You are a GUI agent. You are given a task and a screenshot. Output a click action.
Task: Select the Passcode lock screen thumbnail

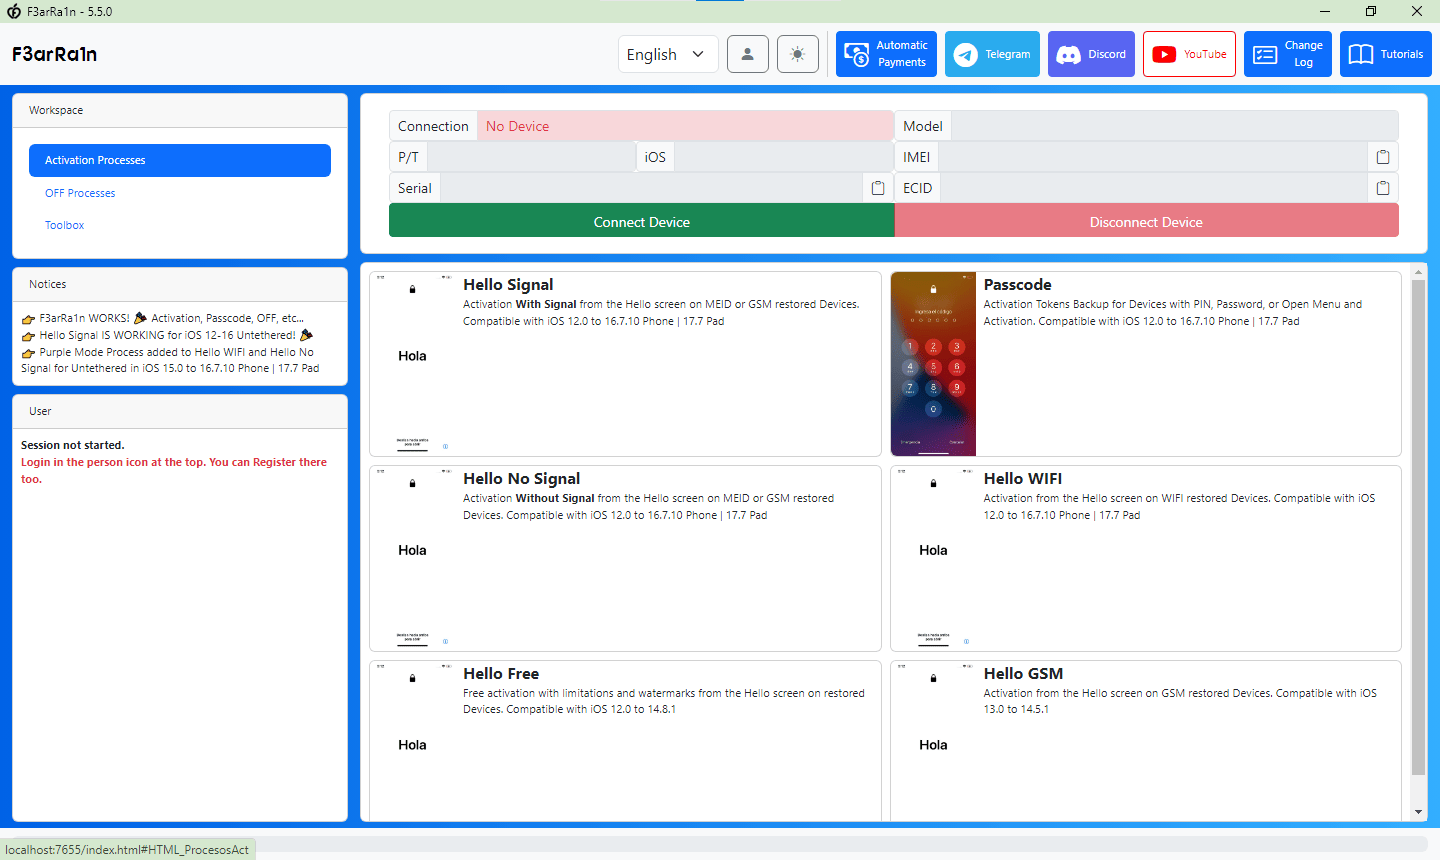point(933,364)
